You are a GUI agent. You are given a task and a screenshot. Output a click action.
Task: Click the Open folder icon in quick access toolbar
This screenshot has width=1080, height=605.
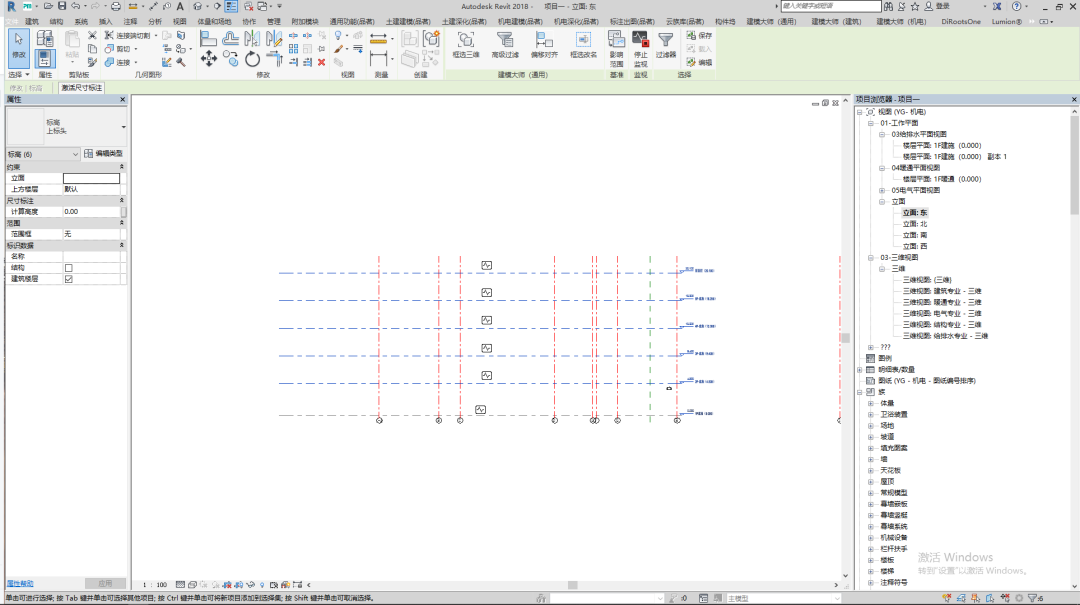click(48, 6)
